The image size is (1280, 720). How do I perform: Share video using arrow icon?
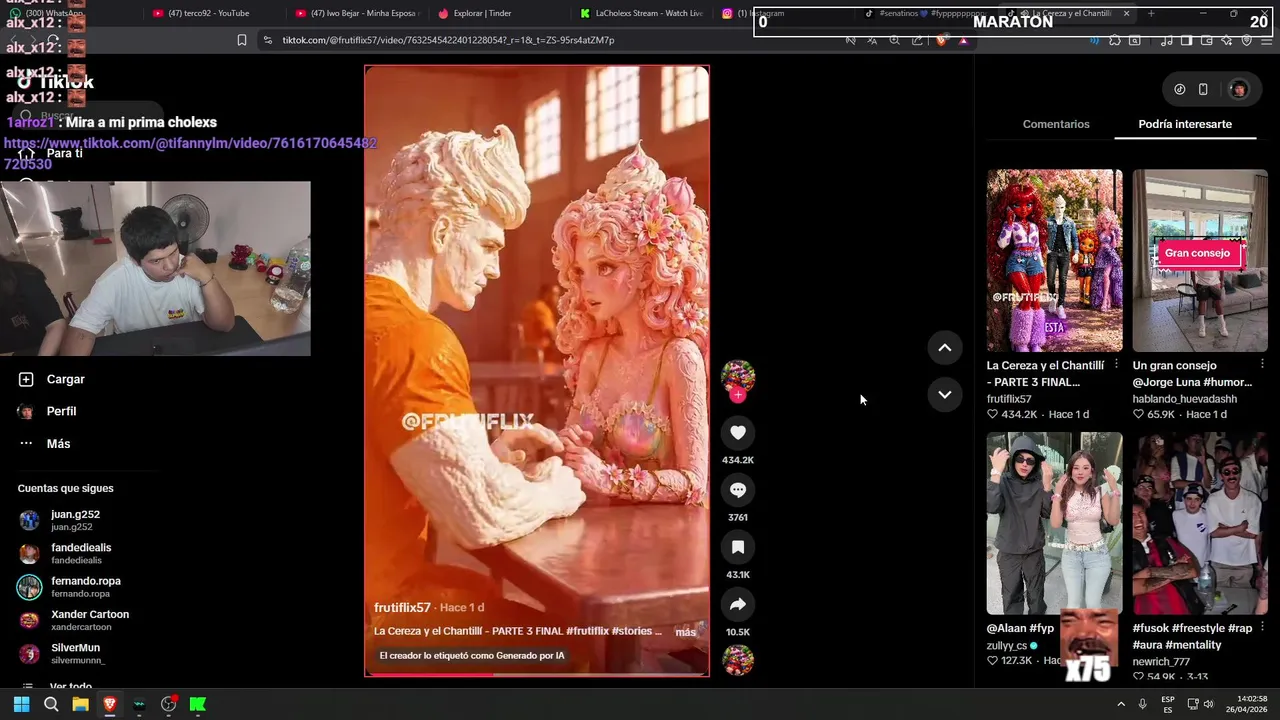pyautogui.click(x=738, y=604)
